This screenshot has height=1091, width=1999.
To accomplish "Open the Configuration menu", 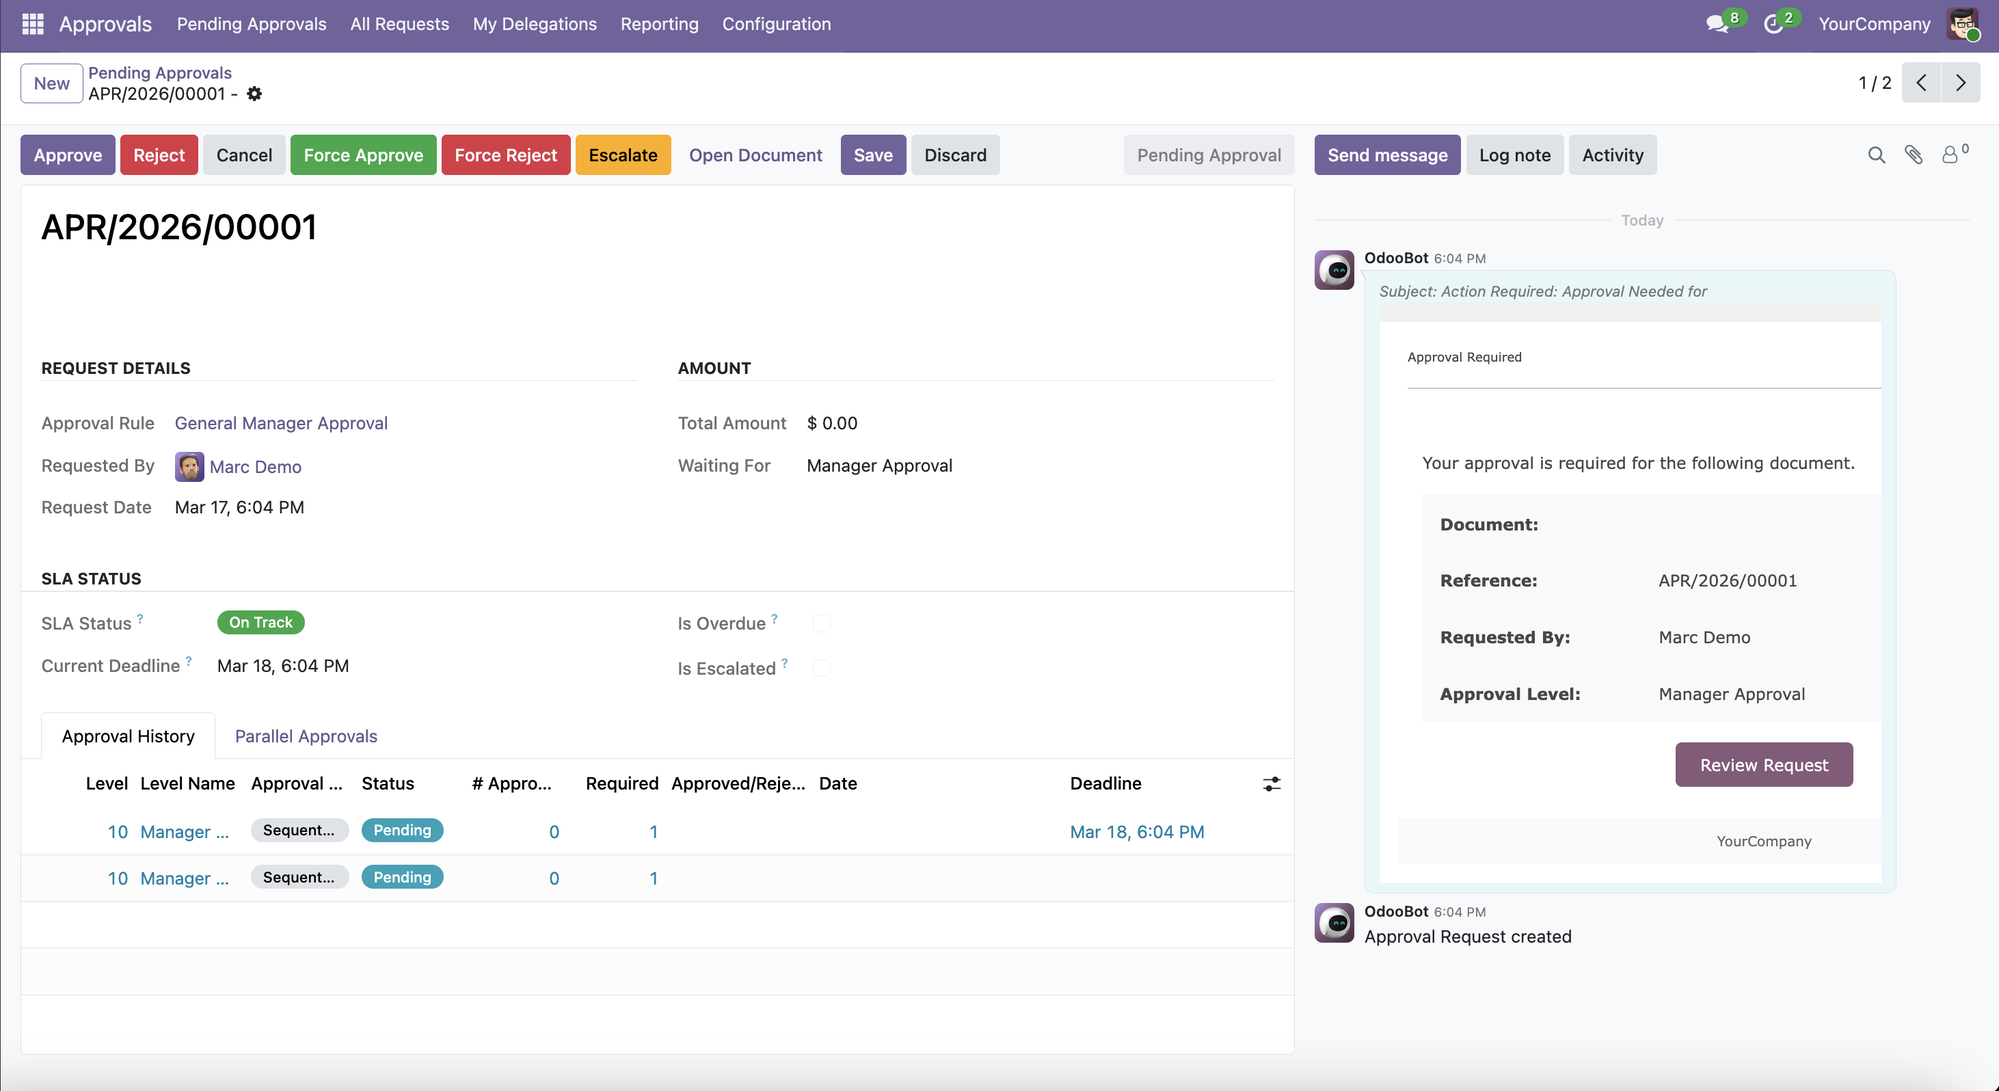I will coord(776,24).
